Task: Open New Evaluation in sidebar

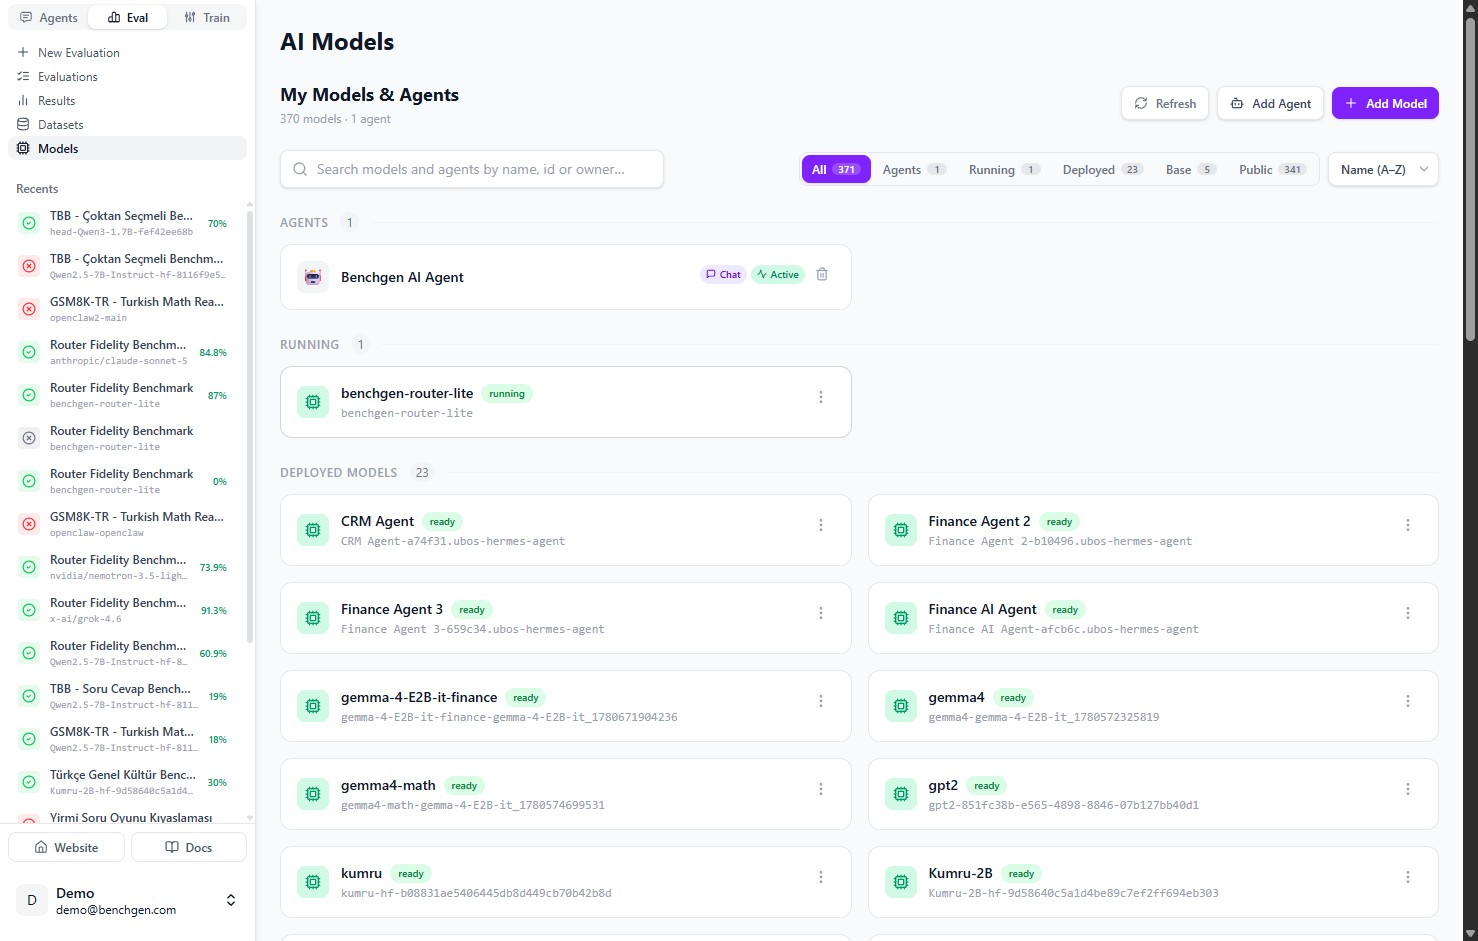Action: [127, 52]
